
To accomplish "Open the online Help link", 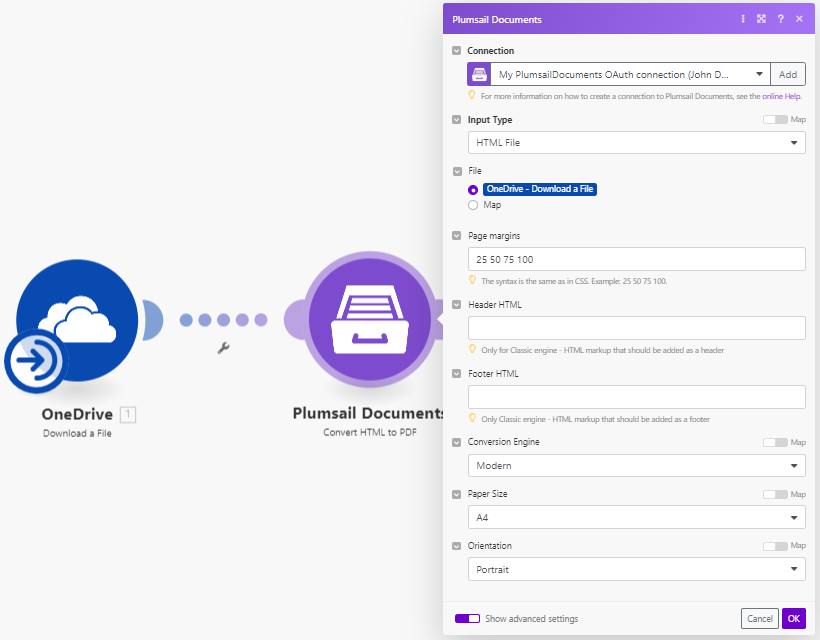I will point(781,96).
